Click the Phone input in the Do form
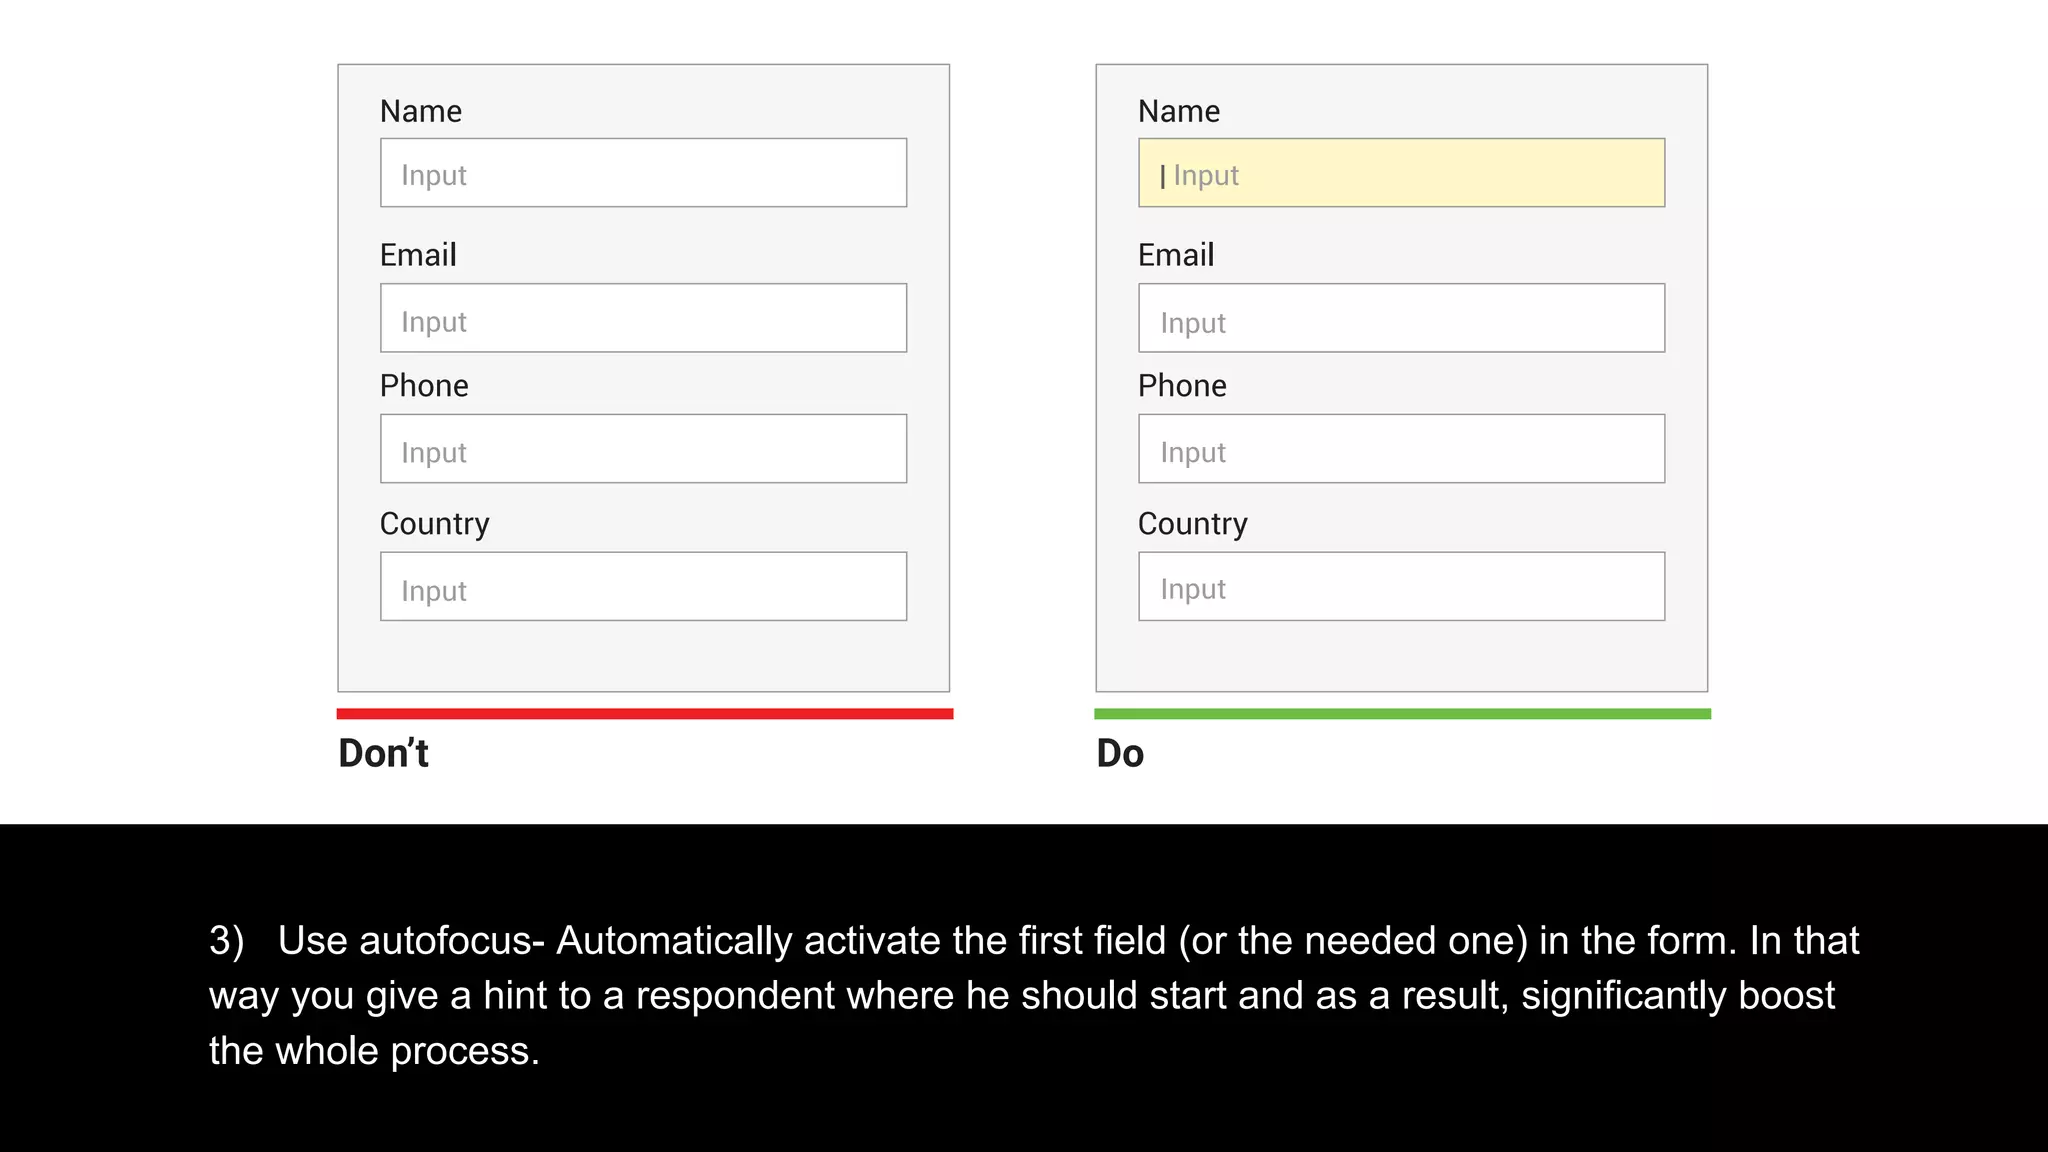2048x1152 pixels. pyautogui.click(x=1401, y=449)
